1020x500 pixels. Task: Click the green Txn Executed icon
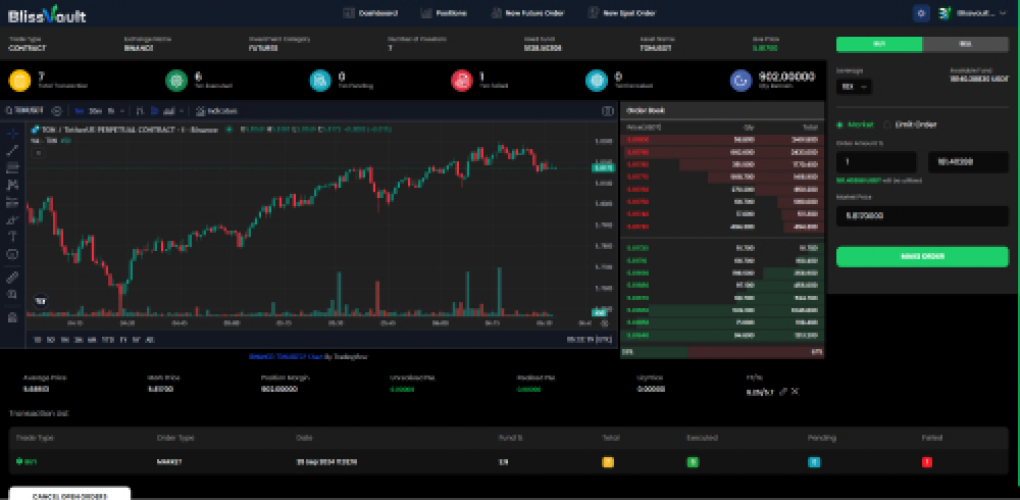[176, 81]
